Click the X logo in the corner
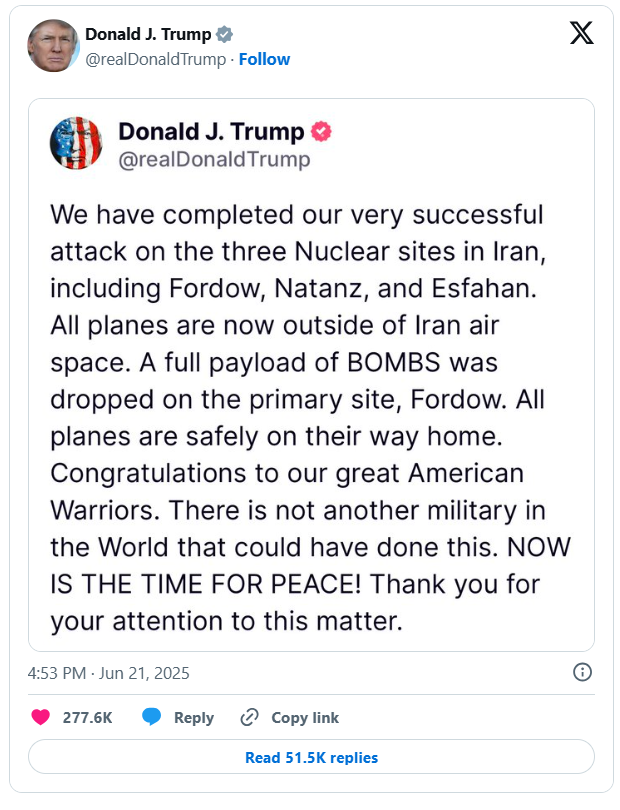This screenshot has width=620, height=810. pyautogui.click(x=581, y=34)
